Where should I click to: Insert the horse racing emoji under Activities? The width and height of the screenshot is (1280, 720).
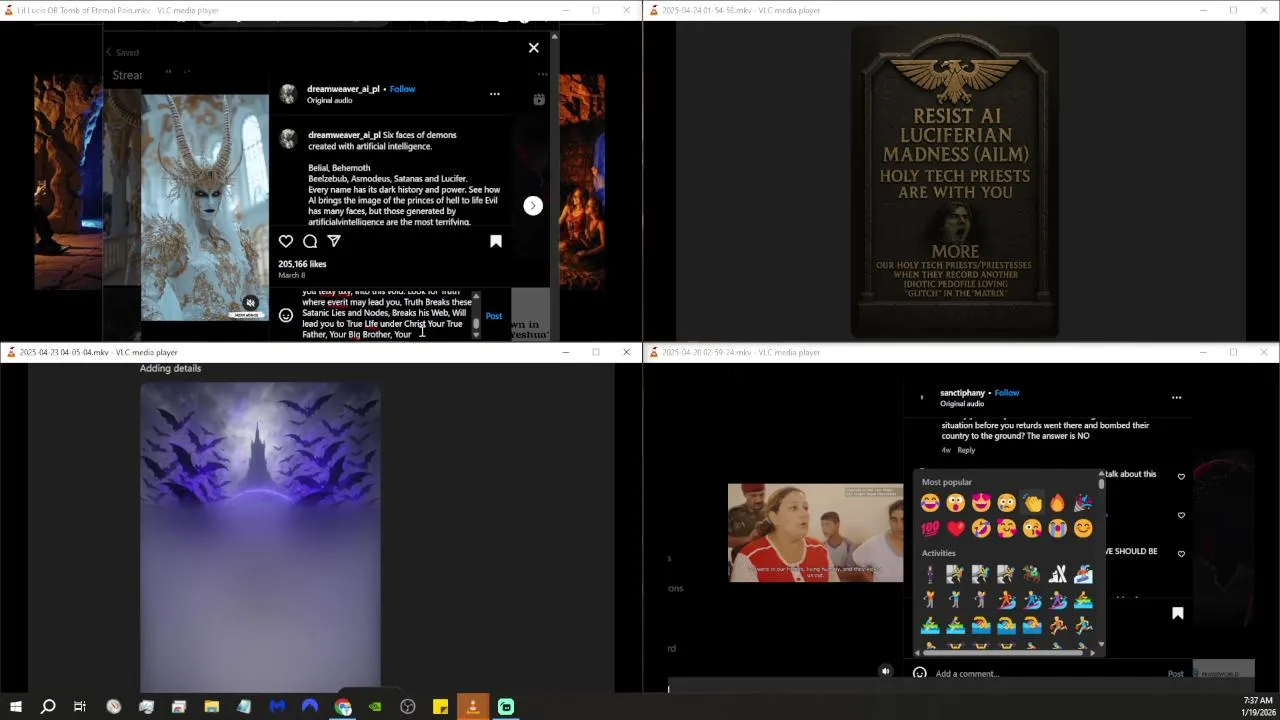[1032, 574]
